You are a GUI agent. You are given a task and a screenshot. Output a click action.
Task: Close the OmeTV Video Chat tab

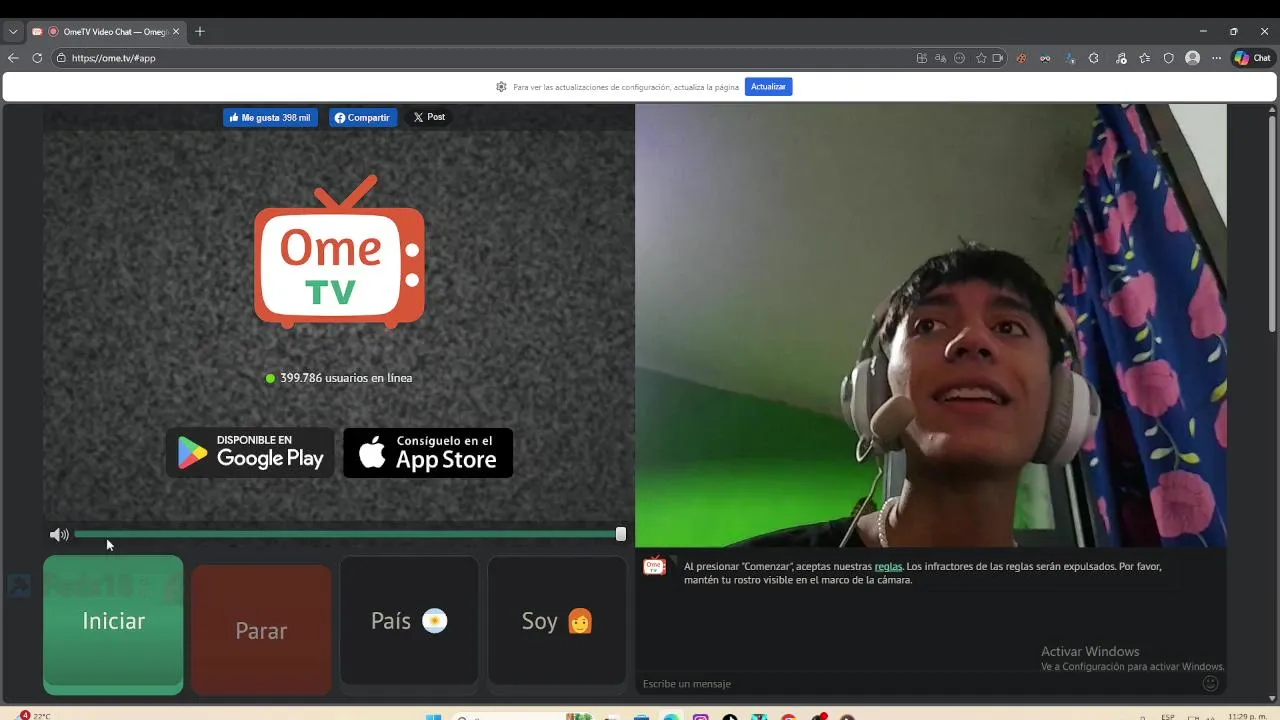click(177, 31)
